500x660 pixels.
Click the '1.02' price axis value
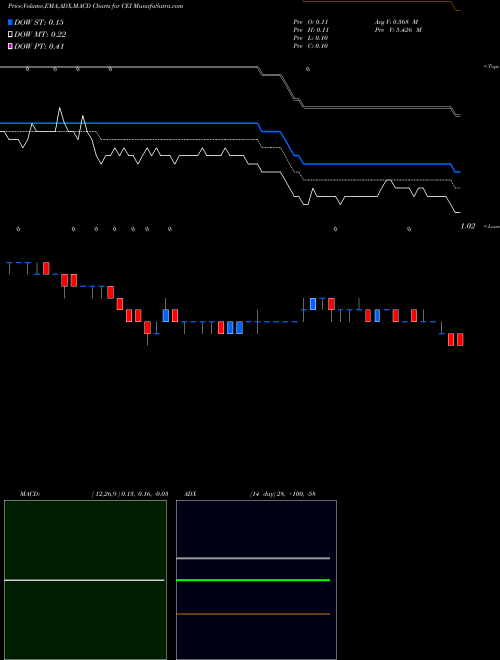(468, 226)
